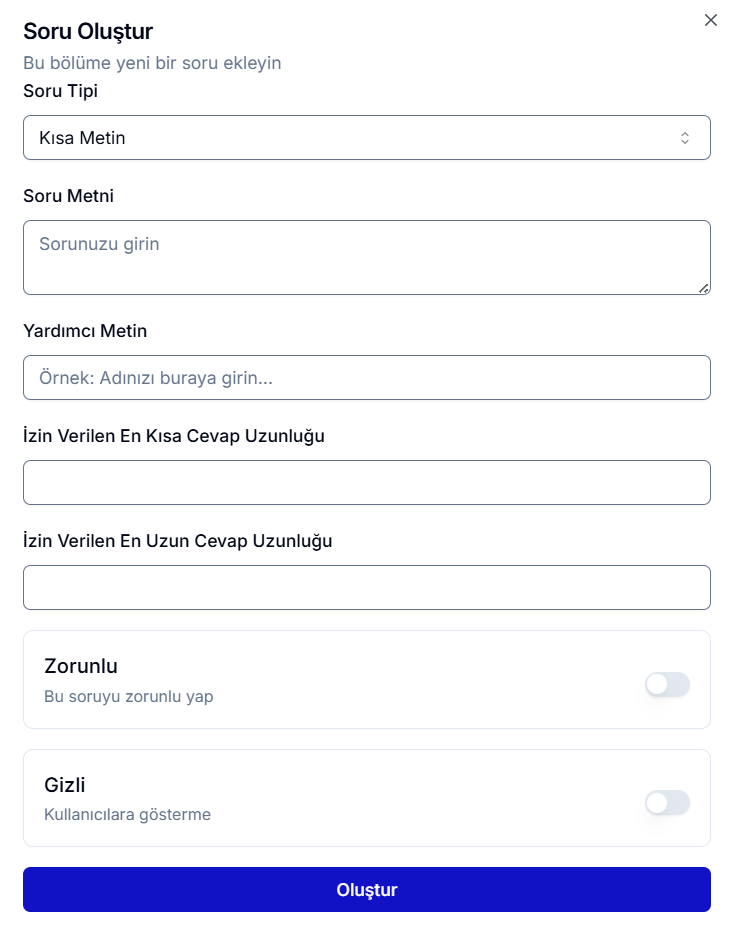The width and height of the screenshot is (730, 935).
Task: Click the "Bu soruyu zorunlu yap" description
Action: [x=128, y=696]
